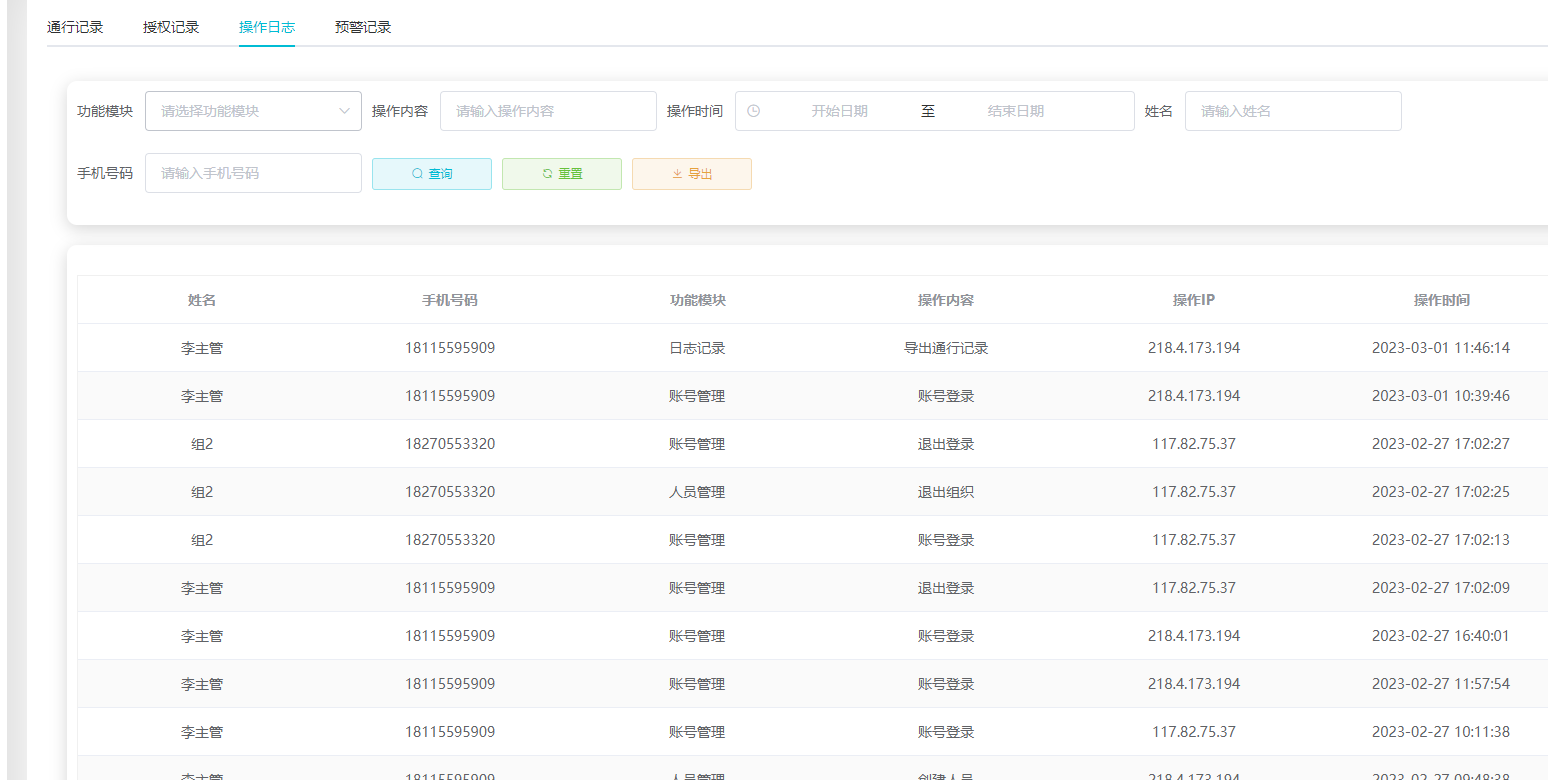Viewport: 1548px width, 780px height.
Task: Click the 功能模块 column header
Action: coord(698,300)
